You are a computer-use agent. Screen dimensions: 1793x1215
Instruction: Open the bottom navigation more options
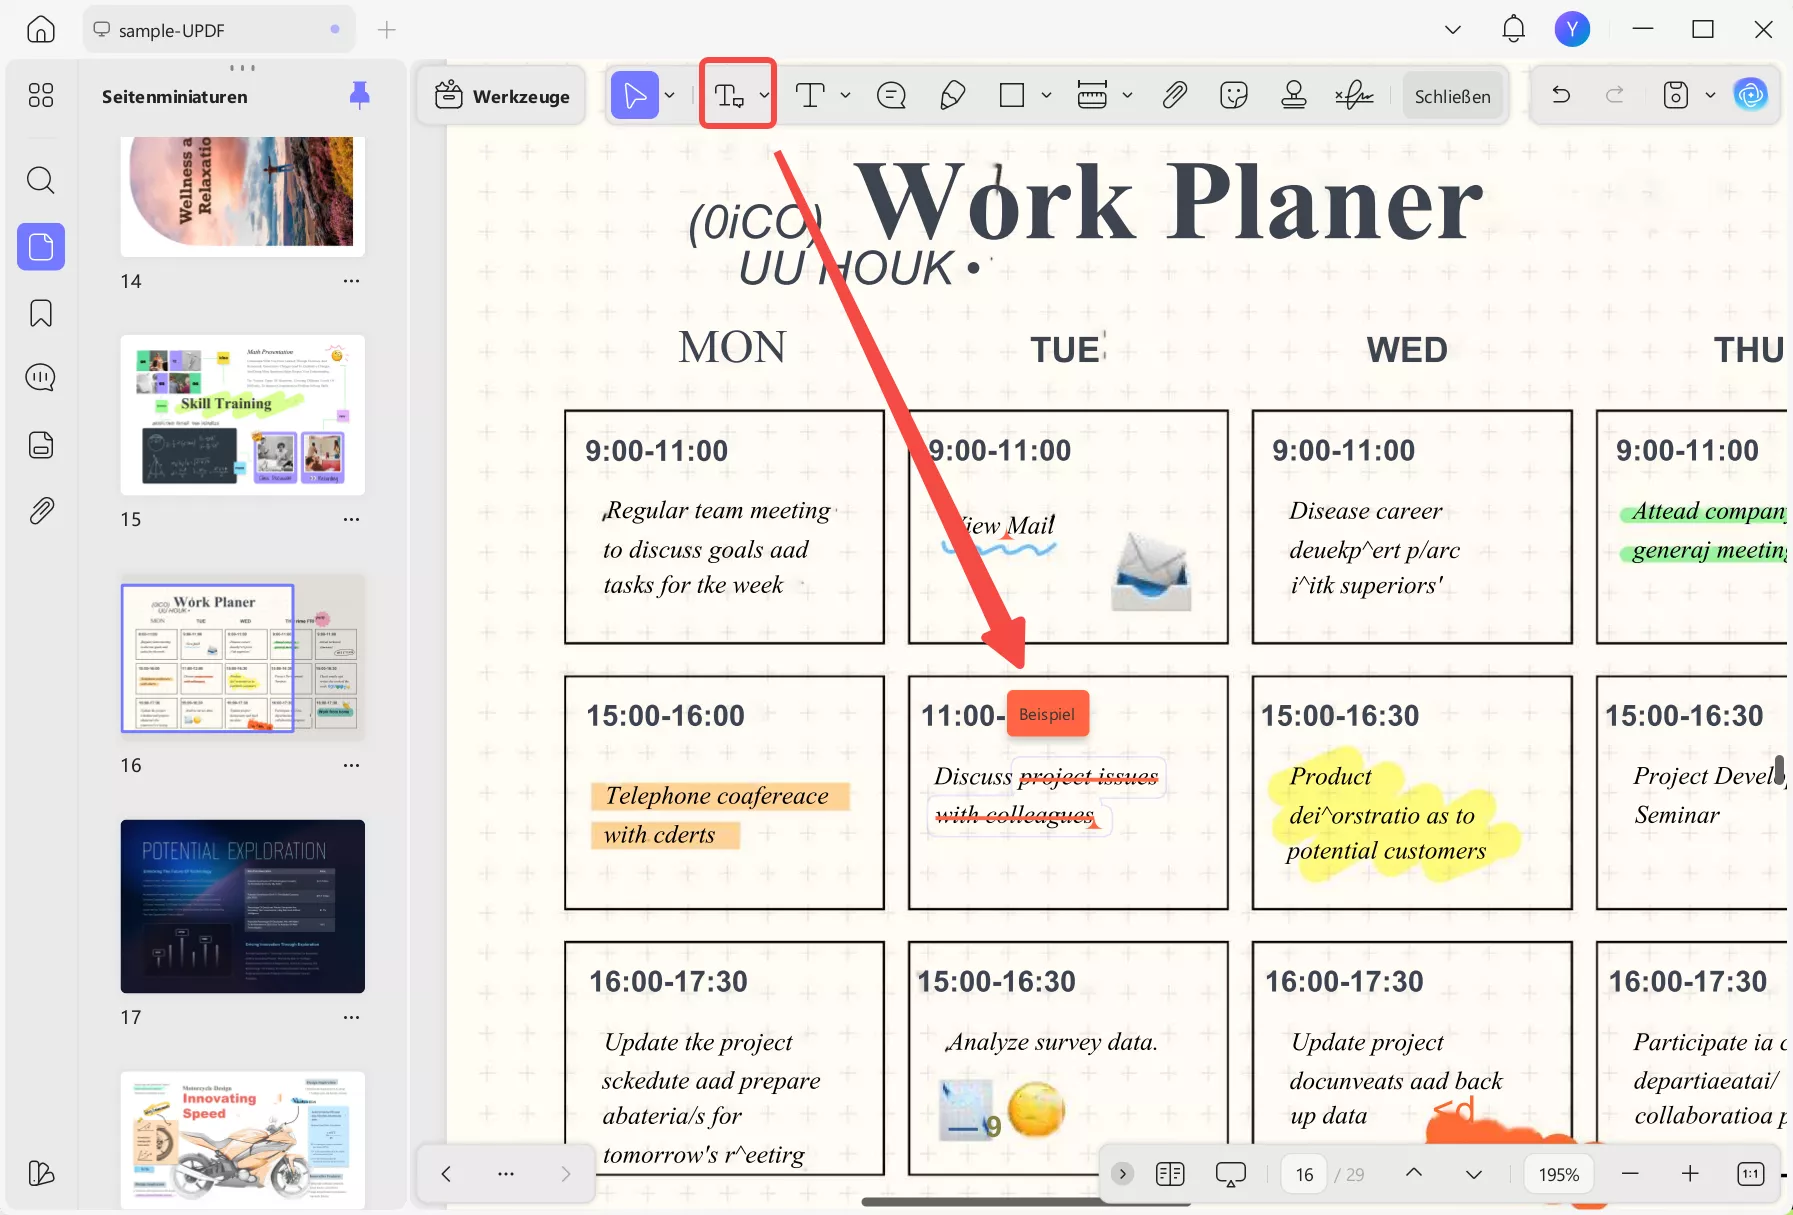click(x=506, y=1174)
